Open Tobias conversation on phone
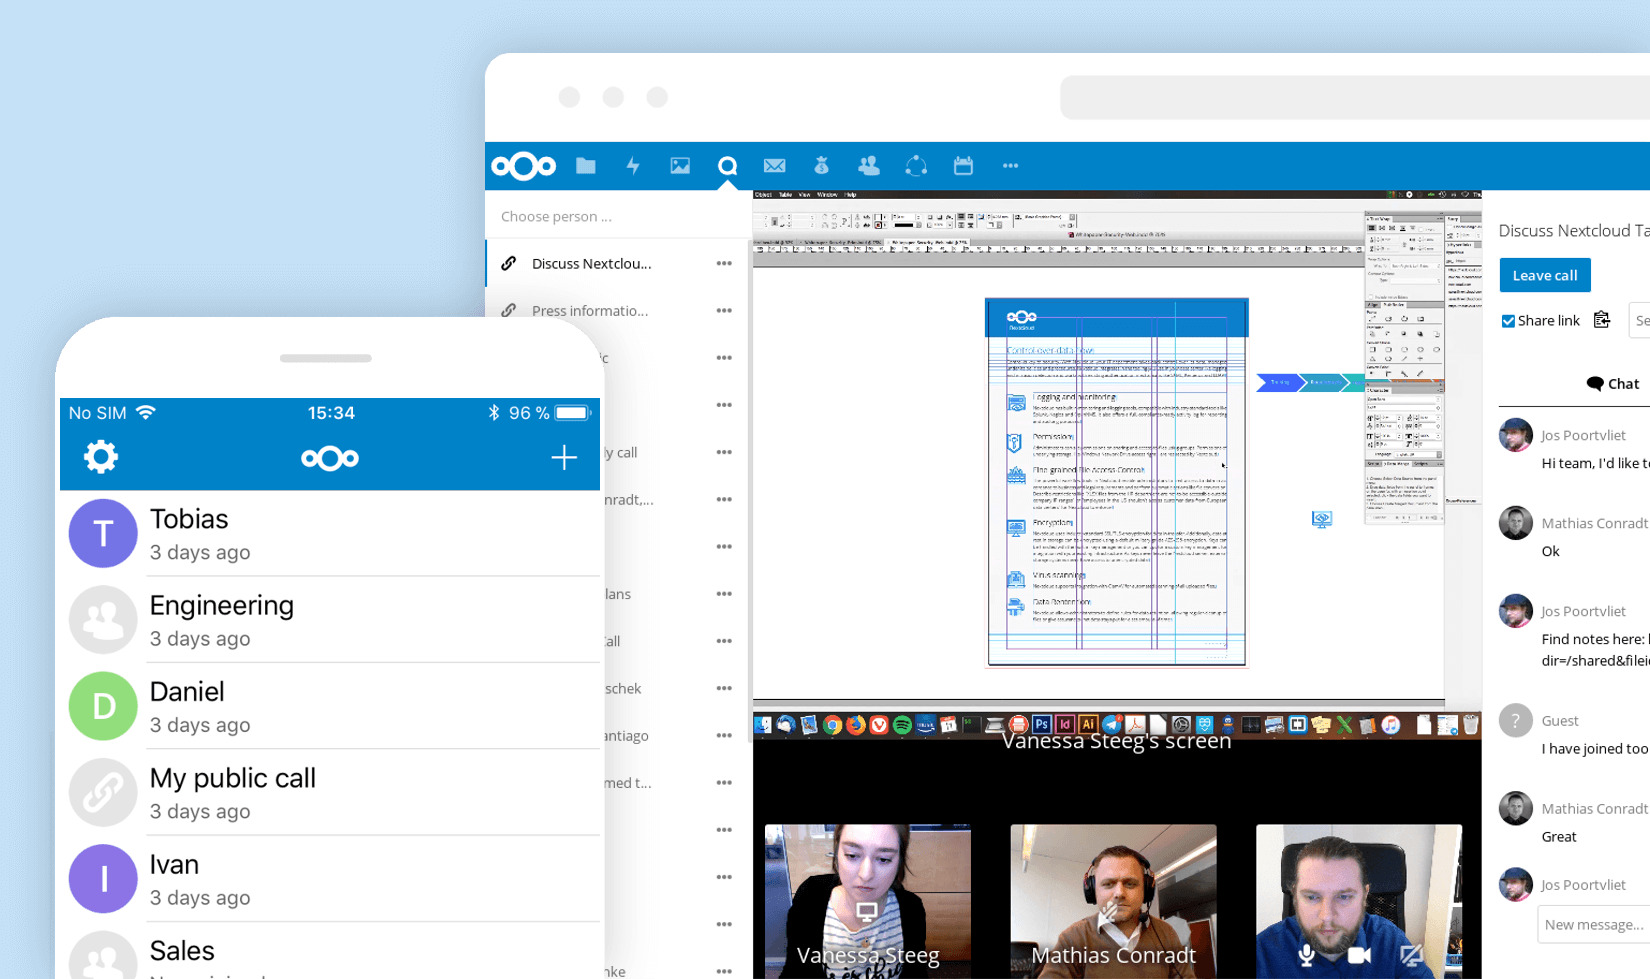 [x=330, y=533]
